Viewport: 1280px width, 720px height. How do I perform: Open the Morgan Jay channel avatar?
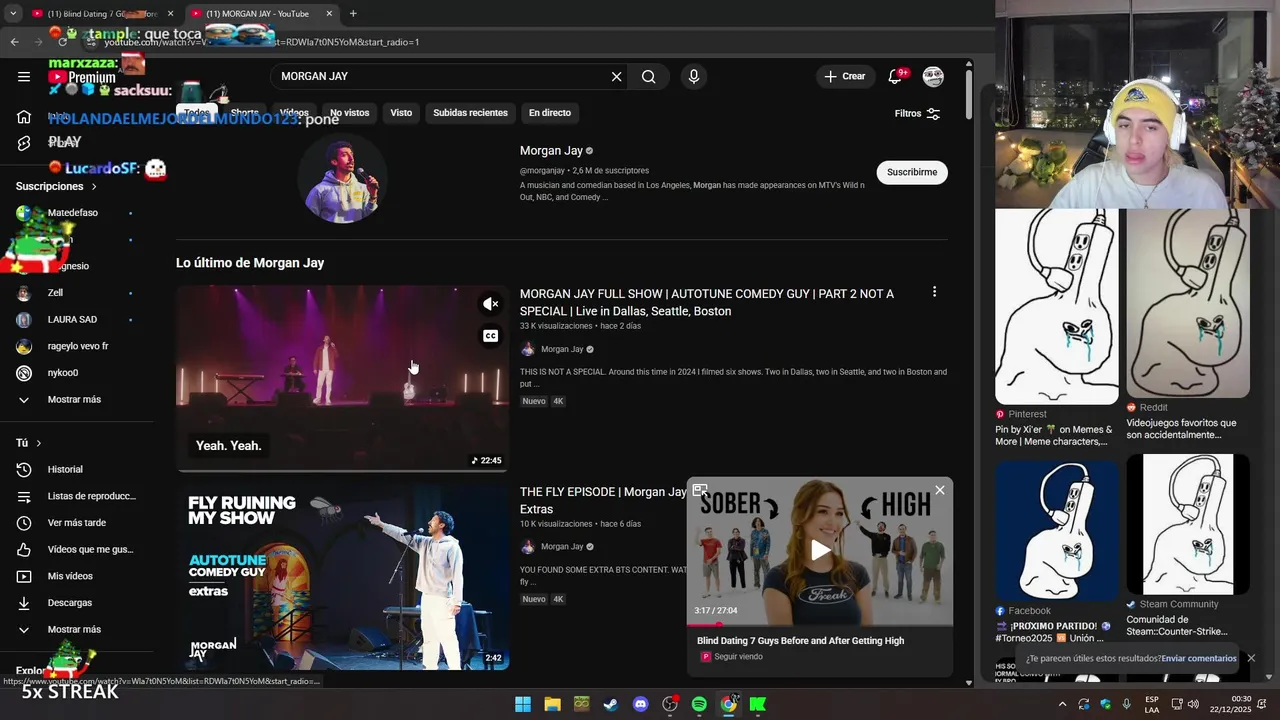point(343,178)
